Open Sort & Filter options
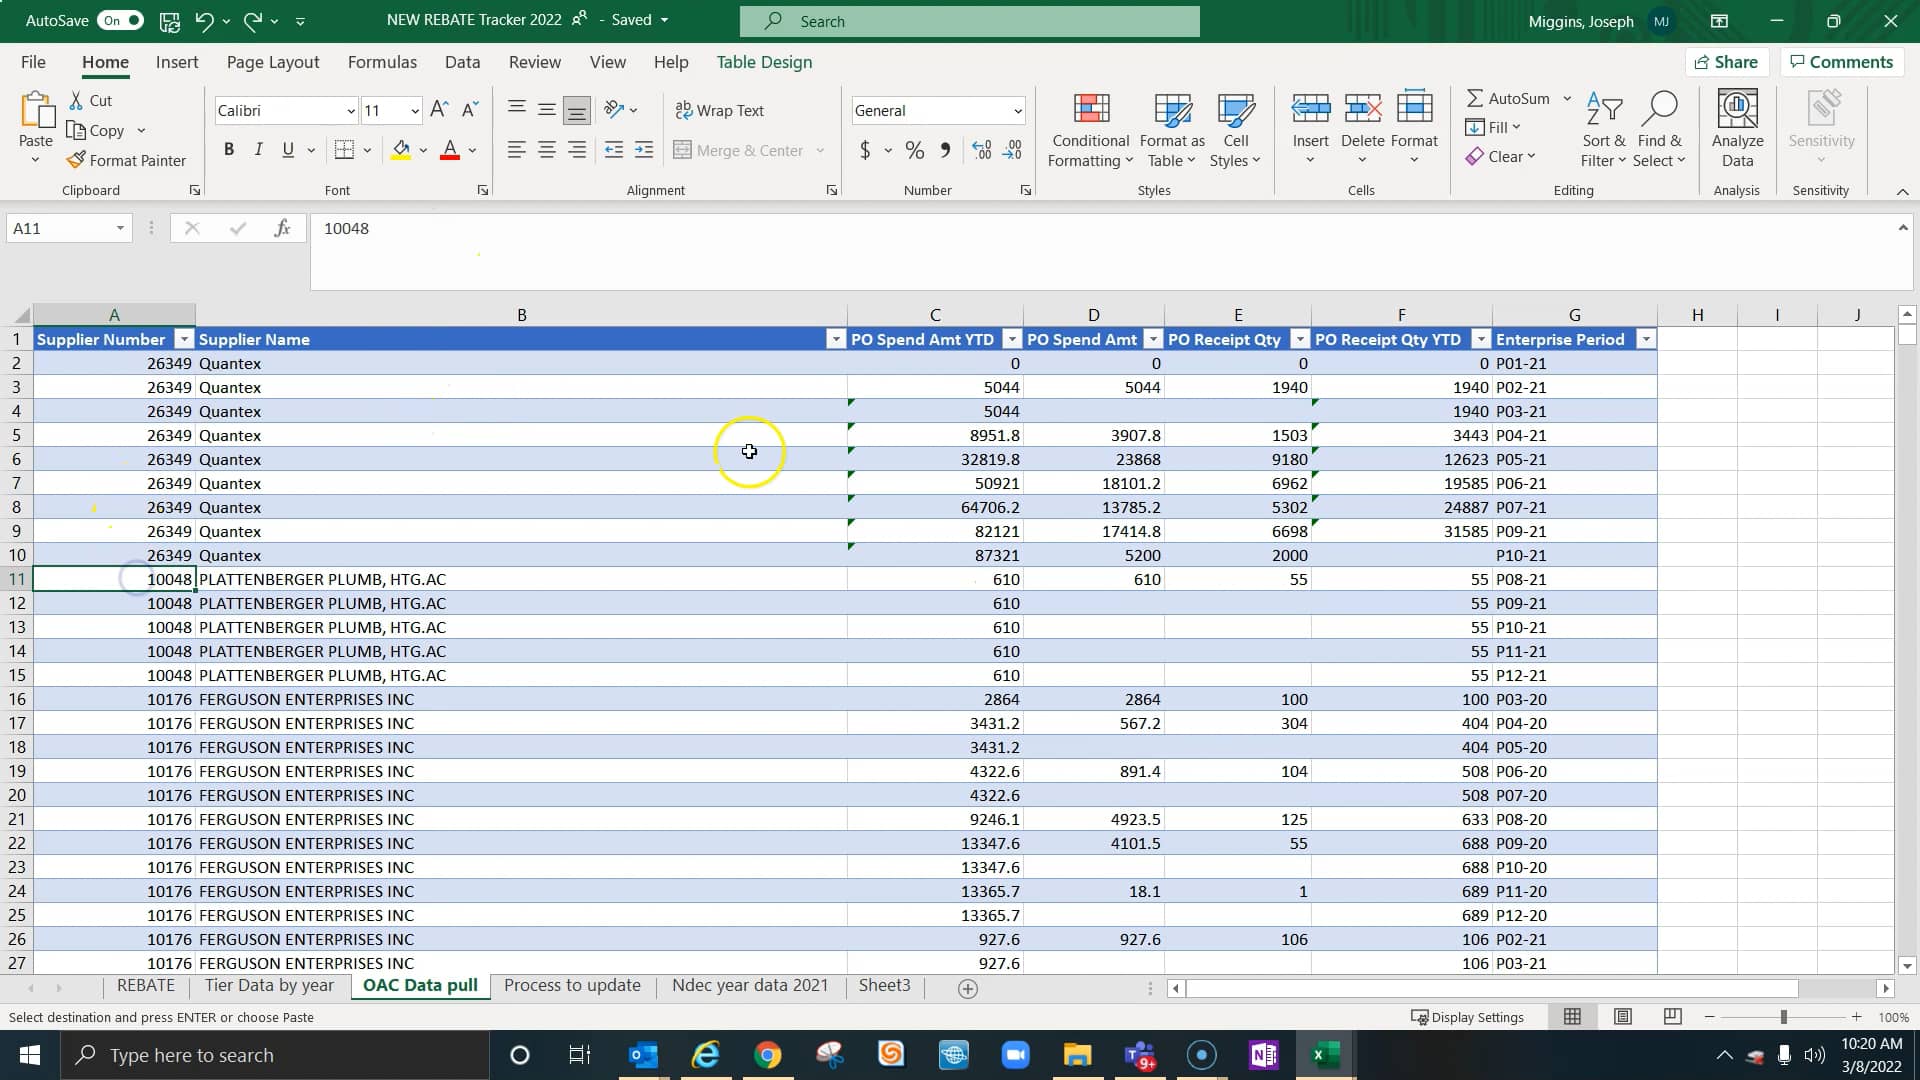 pyautogui.click(x=1602, y=128)
